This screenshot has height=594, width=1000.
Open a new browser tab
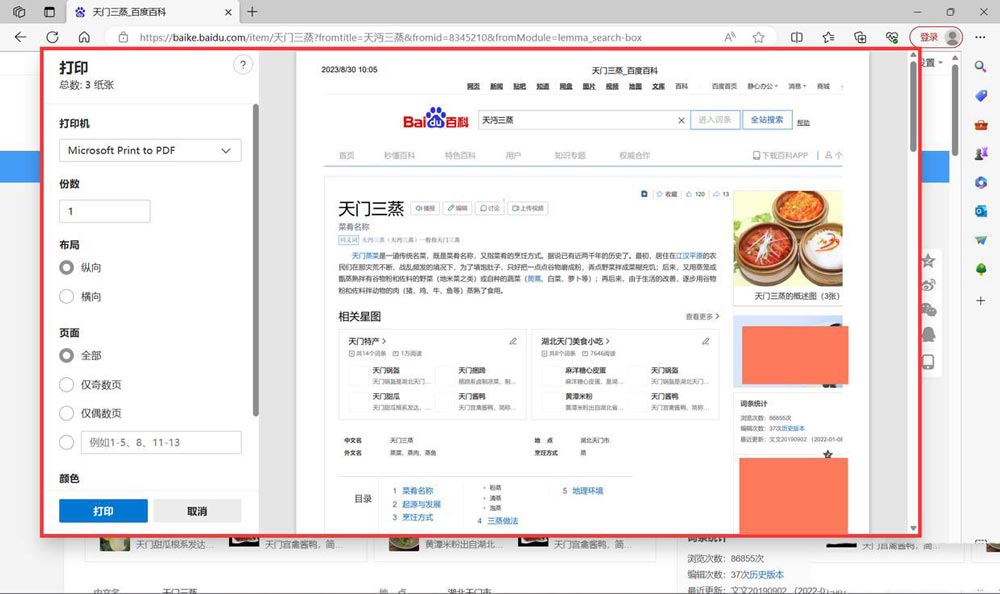pyautogui.click(x=253, y=11)
